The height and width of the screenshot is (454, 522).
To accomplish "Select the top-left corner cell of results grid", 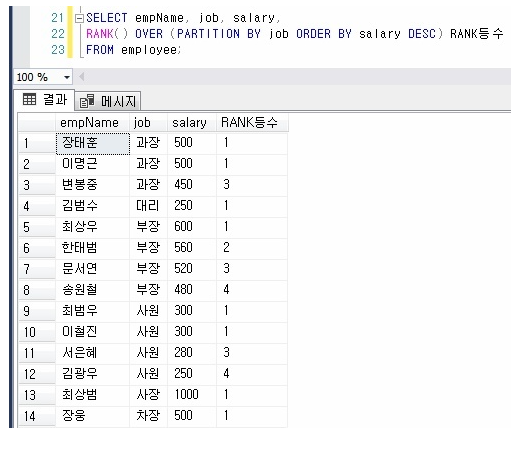I will pyautogui.click(x=37, y=123).
